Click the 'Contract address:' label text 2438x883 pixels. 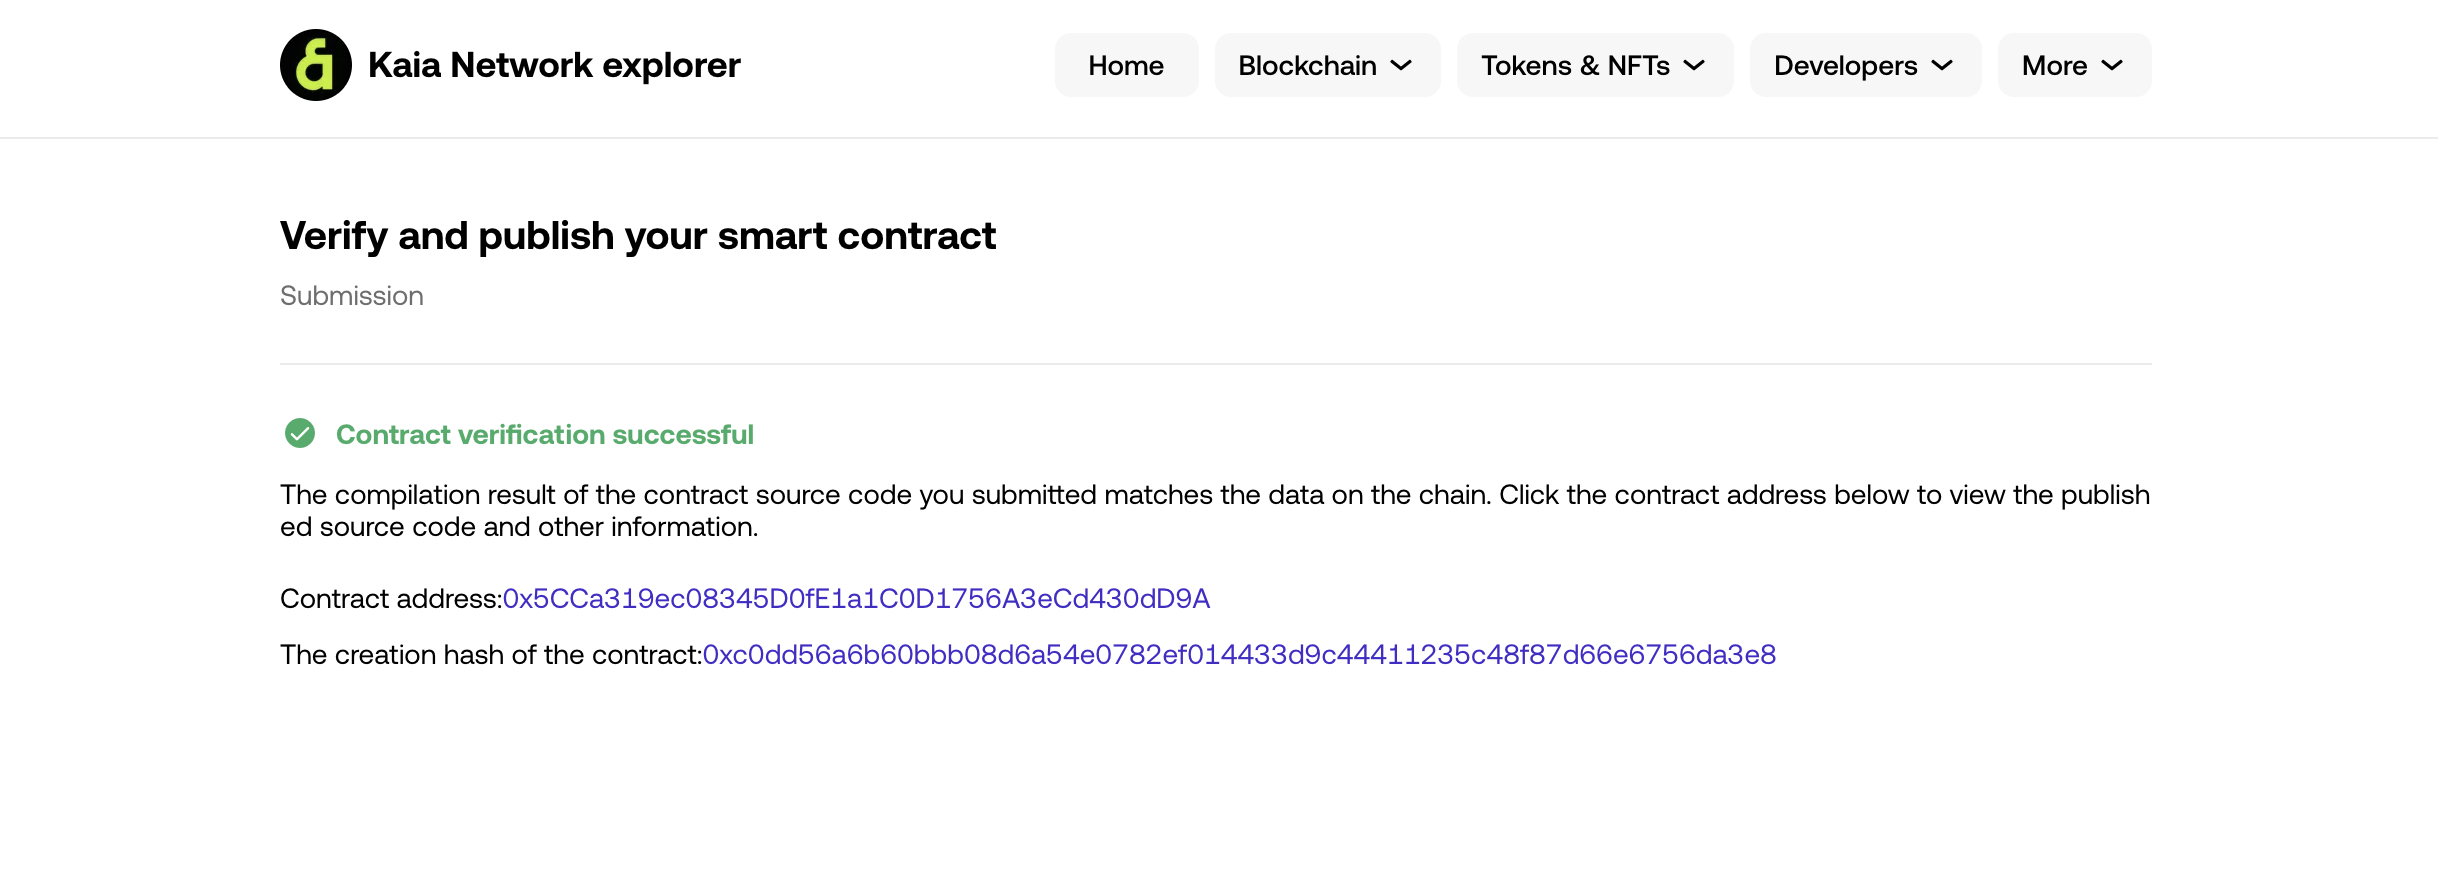391,598
